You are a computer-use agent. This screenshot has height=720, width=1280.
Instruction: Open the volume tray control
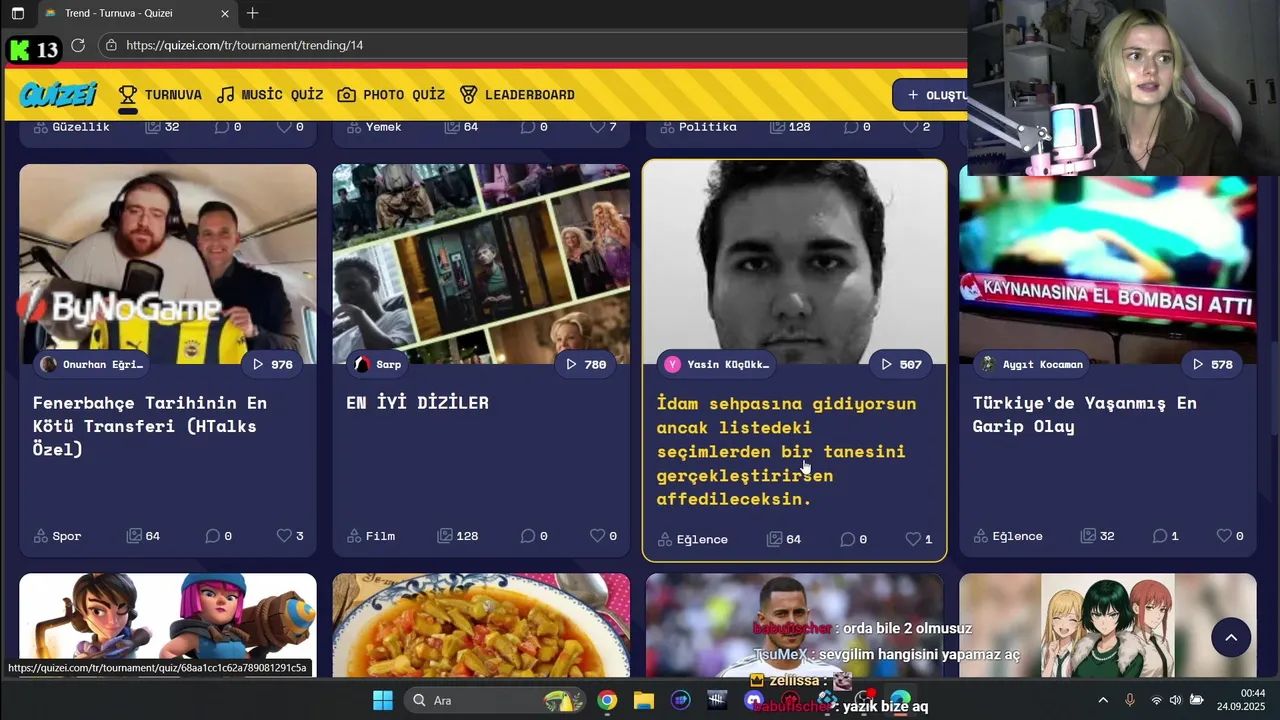(x=1175, y=700)
